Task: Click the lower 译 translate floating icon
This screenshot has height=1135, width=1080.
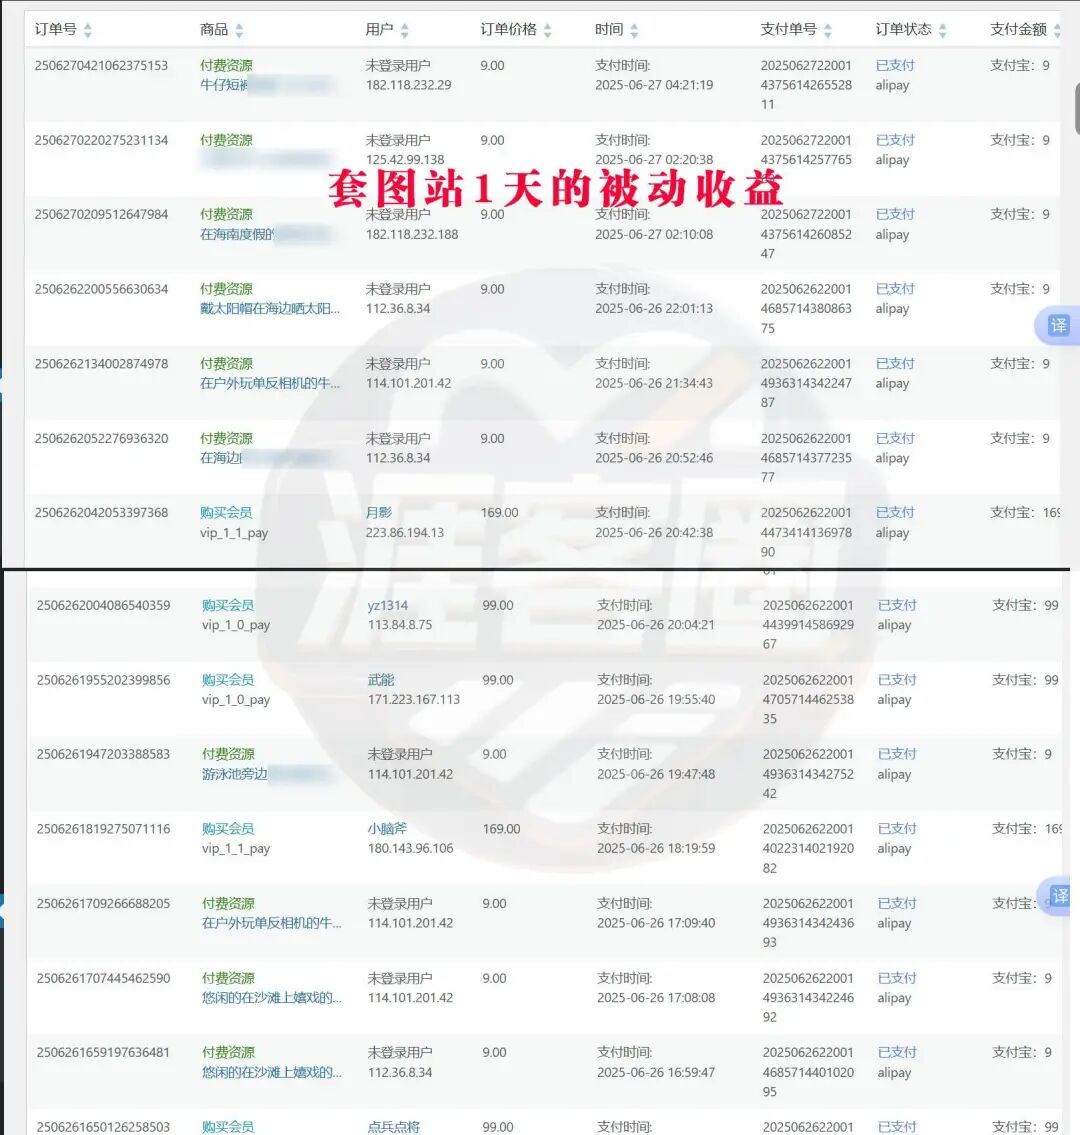Action: pos(1062,897)
